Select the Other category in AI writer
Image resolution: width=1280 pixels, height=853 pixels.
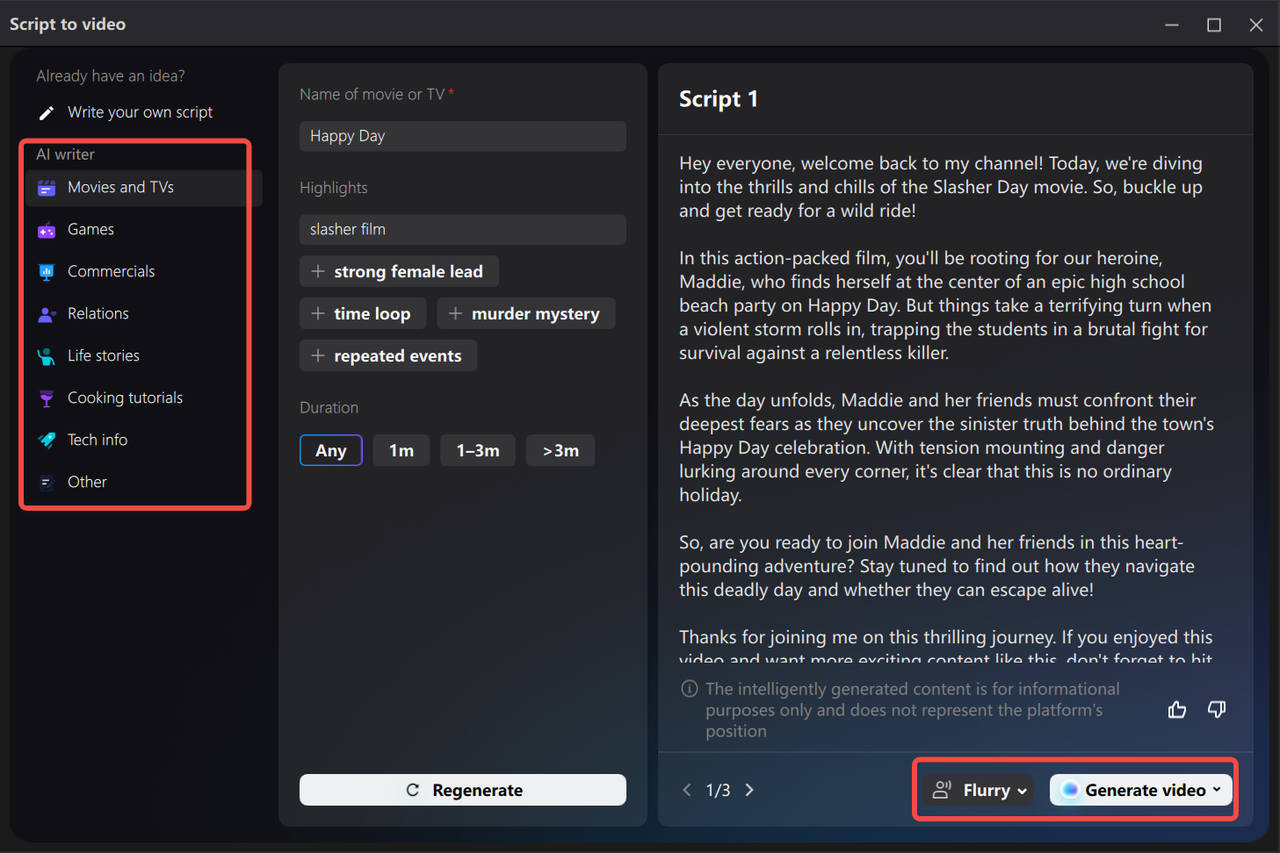(87, 481)
